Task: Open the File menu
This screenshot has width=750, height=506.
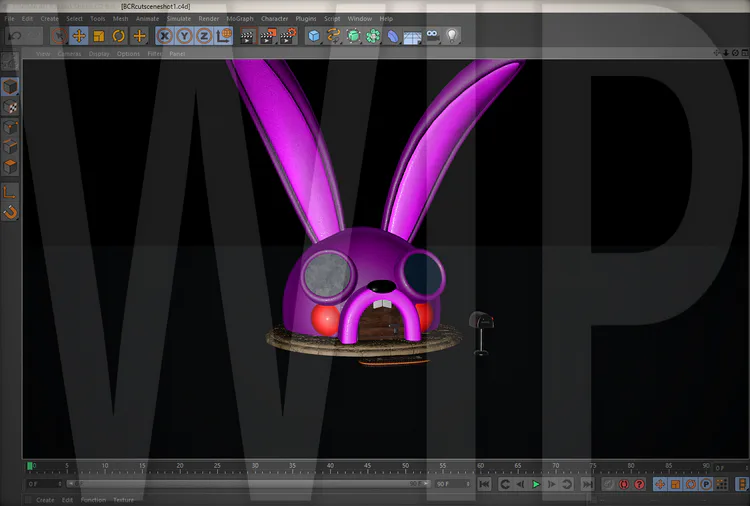Action: 10,19
